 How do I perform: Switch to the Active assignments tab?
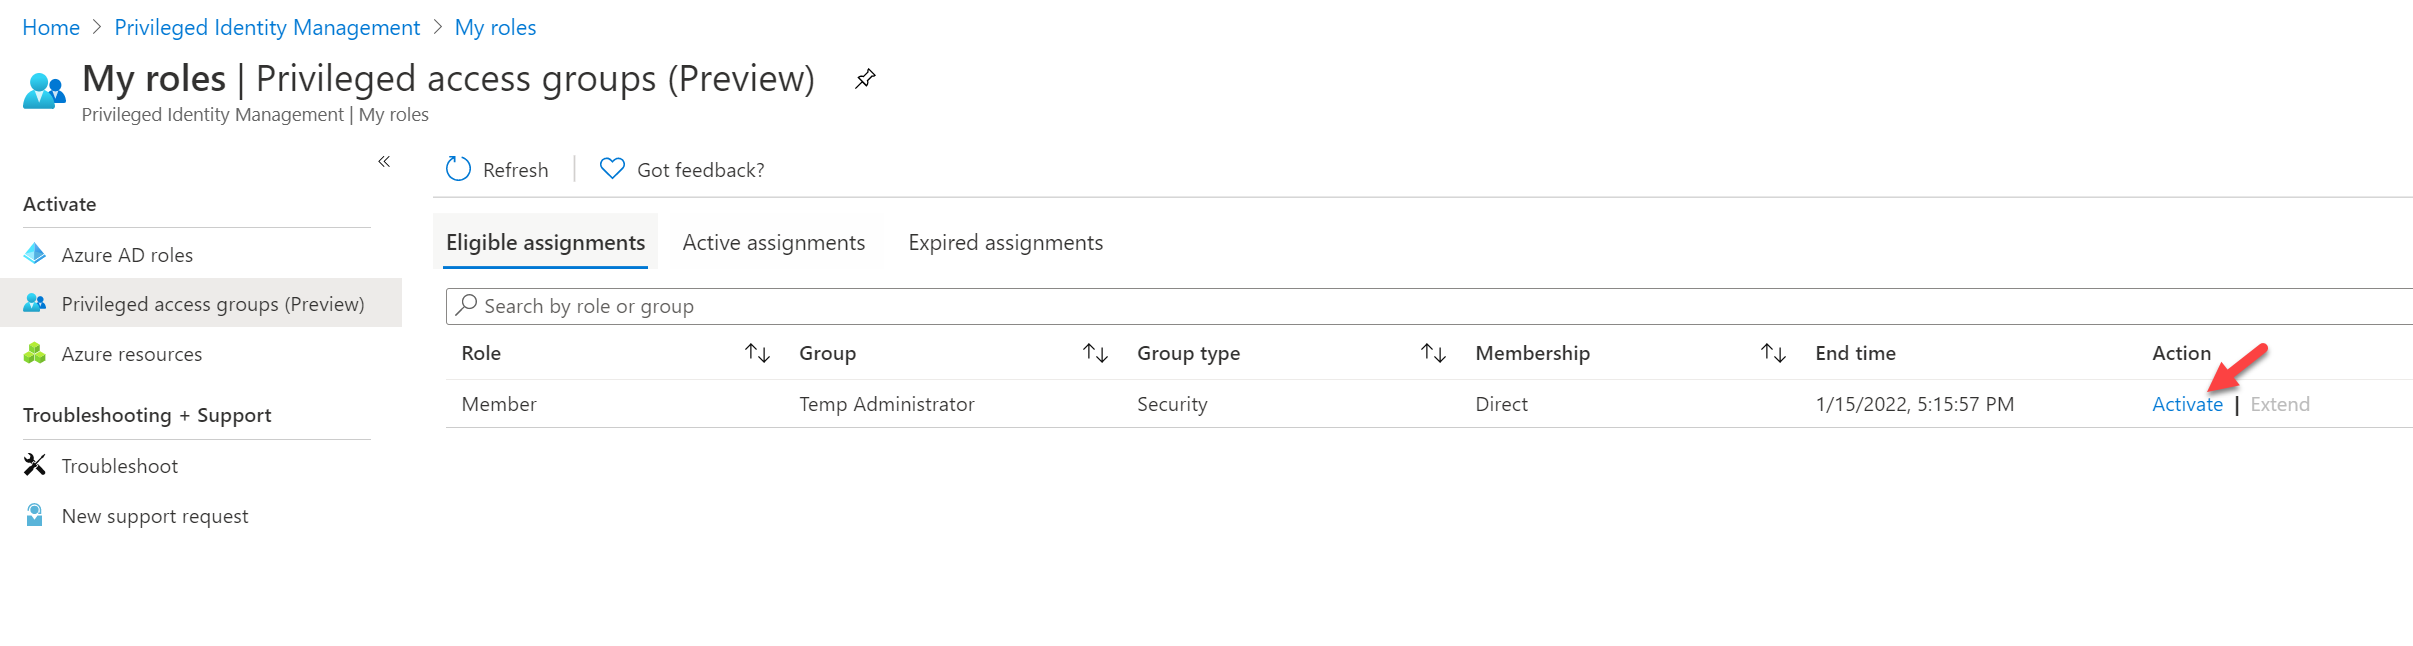[x=774, y=242]
